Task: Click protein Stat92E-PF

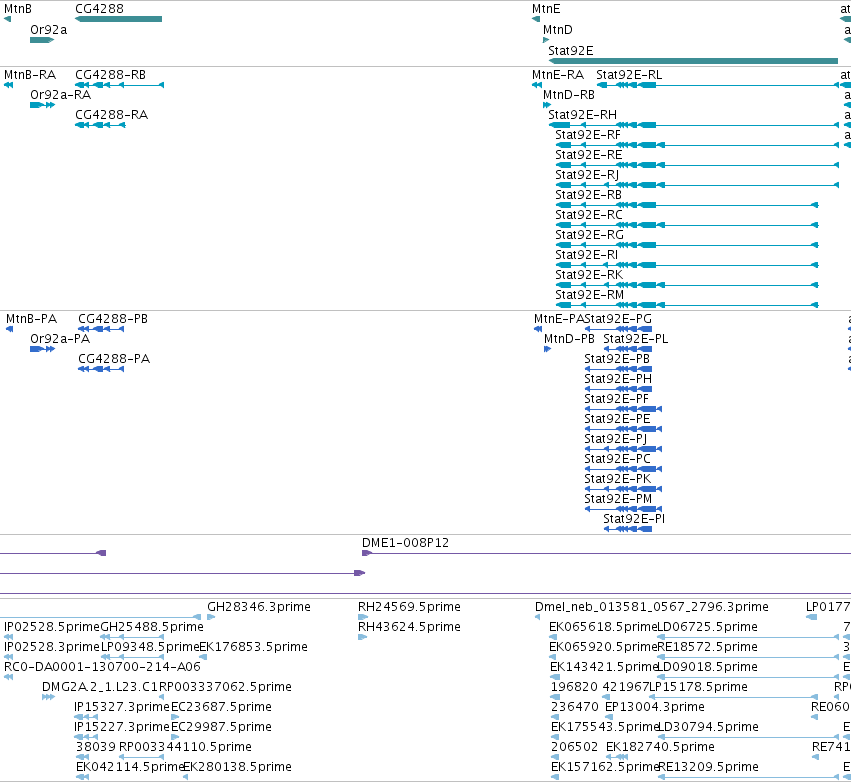Action: pos(617,399)
